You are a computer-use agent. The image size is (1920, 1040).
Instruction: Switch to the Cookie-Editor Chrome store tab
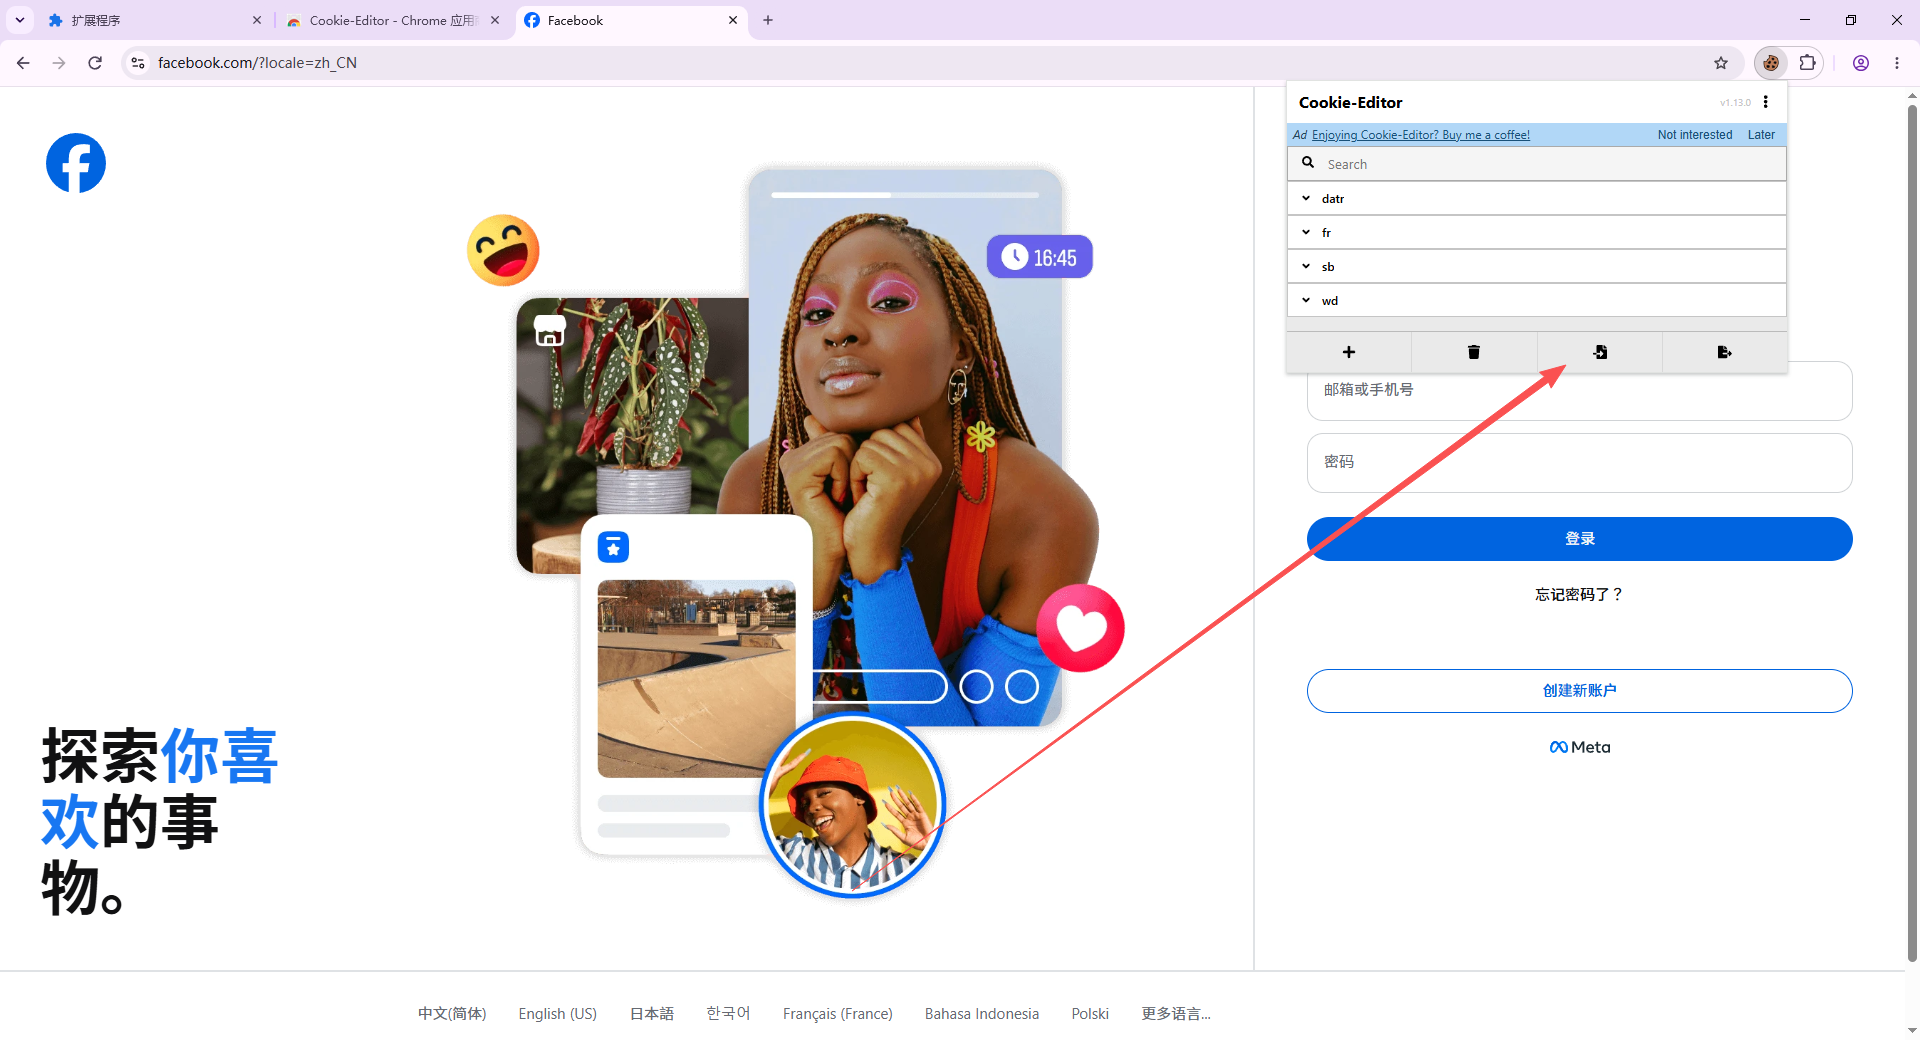click(392, 20)
